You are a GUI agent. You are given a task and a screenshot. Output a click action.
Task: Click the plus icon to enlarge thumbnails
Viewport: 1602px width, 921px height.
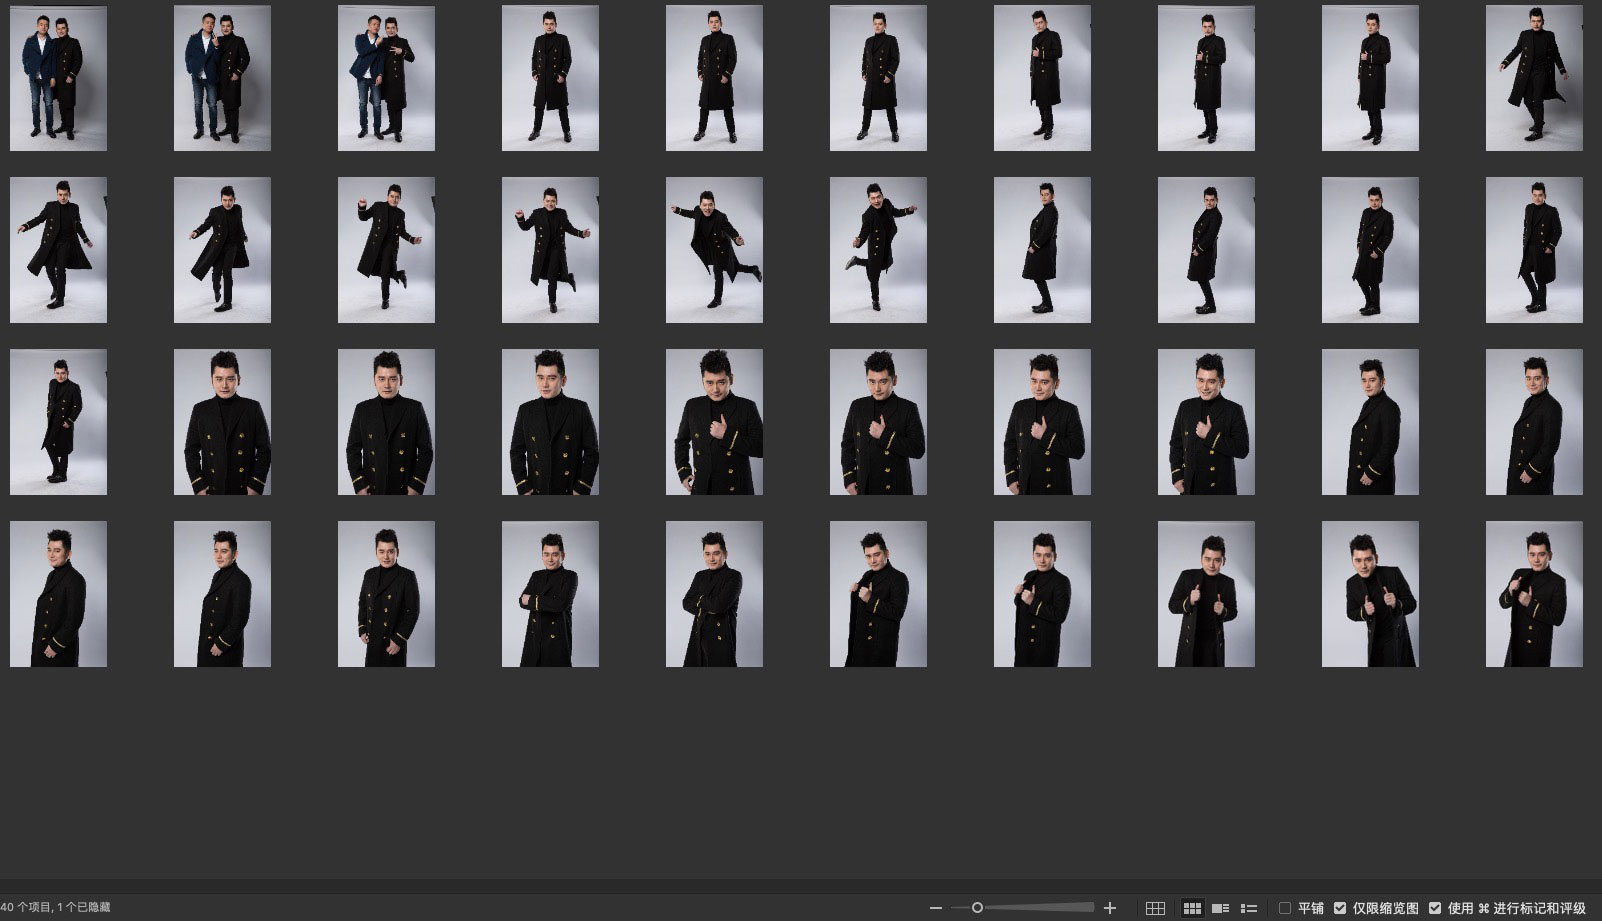pyautogui.click(x=1109, y=908)
